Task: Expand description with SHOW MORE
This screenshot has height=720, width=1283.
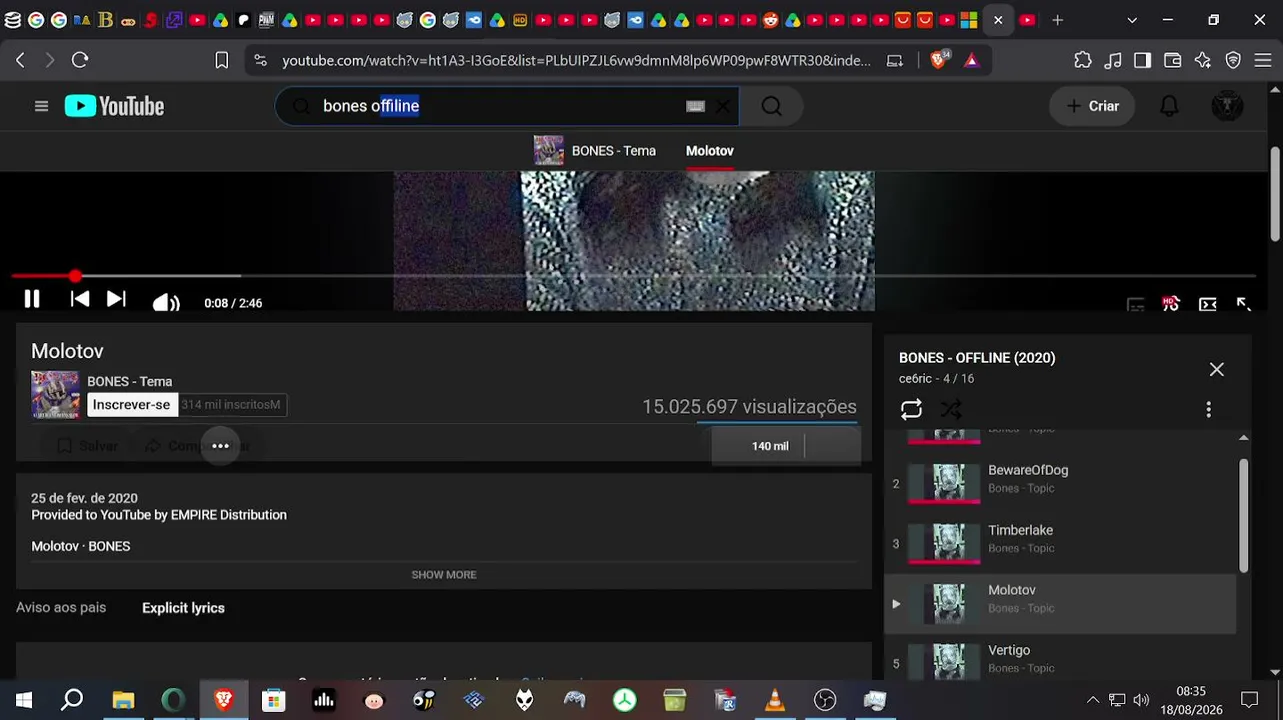Action: (x=444, y=575)
